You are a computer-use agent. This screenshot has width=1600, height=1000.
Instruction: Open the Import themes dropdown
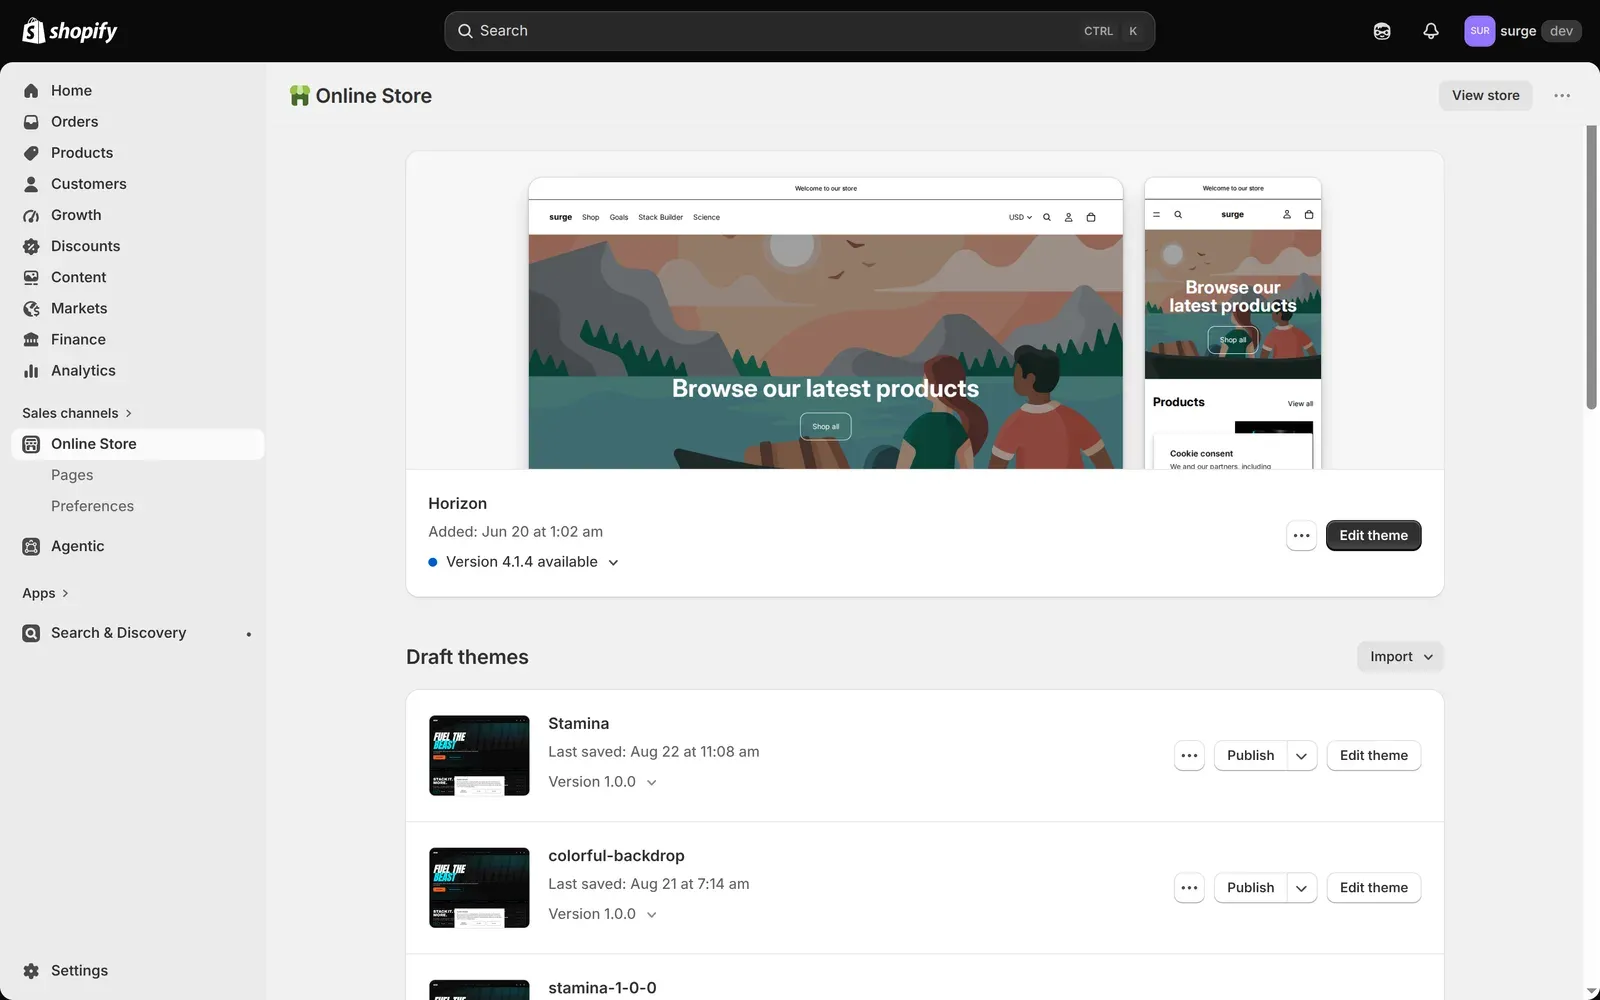(x=1400, y=657)
